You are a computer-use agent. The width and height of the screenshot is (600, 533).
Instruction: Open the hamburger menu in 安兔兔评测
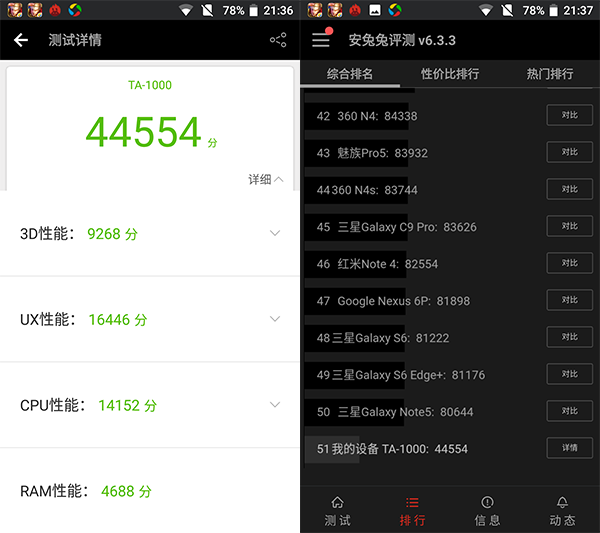pos(321,40)
